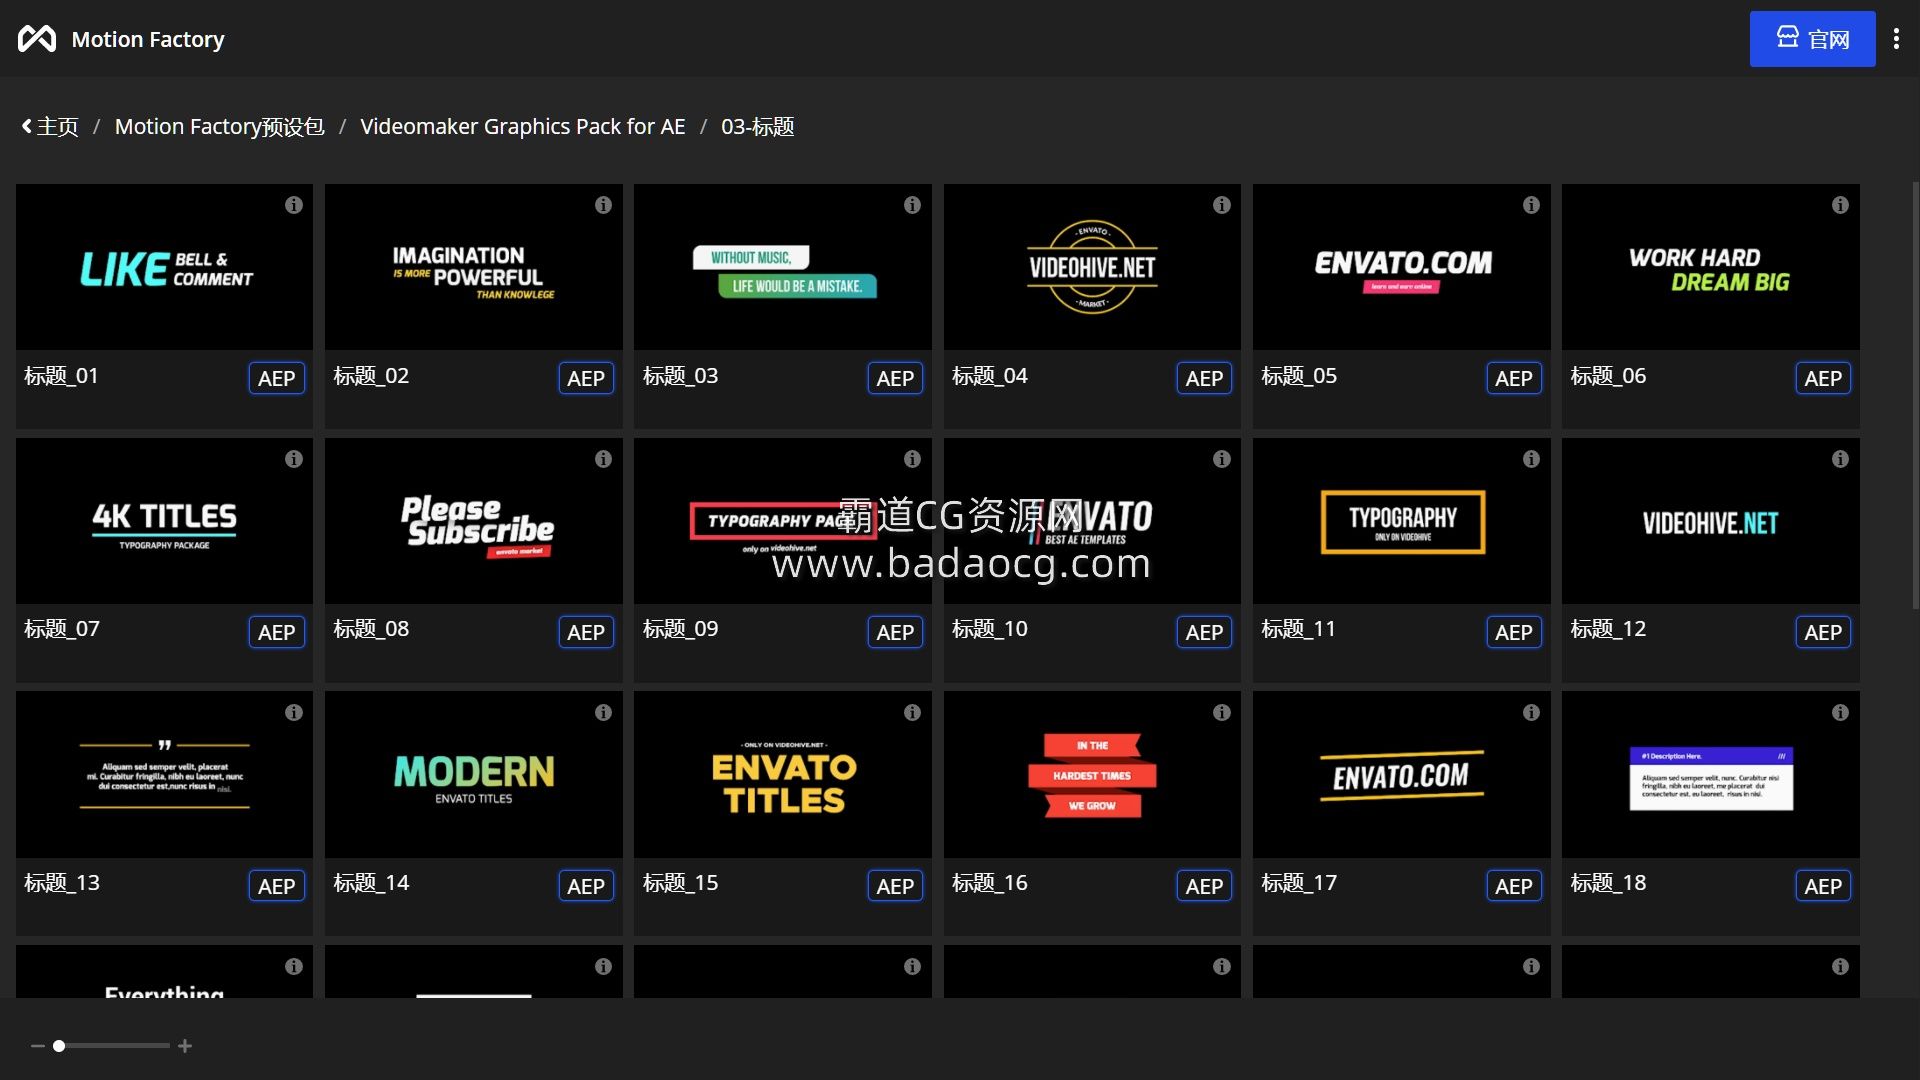
Task: Go back to 主页 breadcrumb
Action: click(x=50, y=127)
